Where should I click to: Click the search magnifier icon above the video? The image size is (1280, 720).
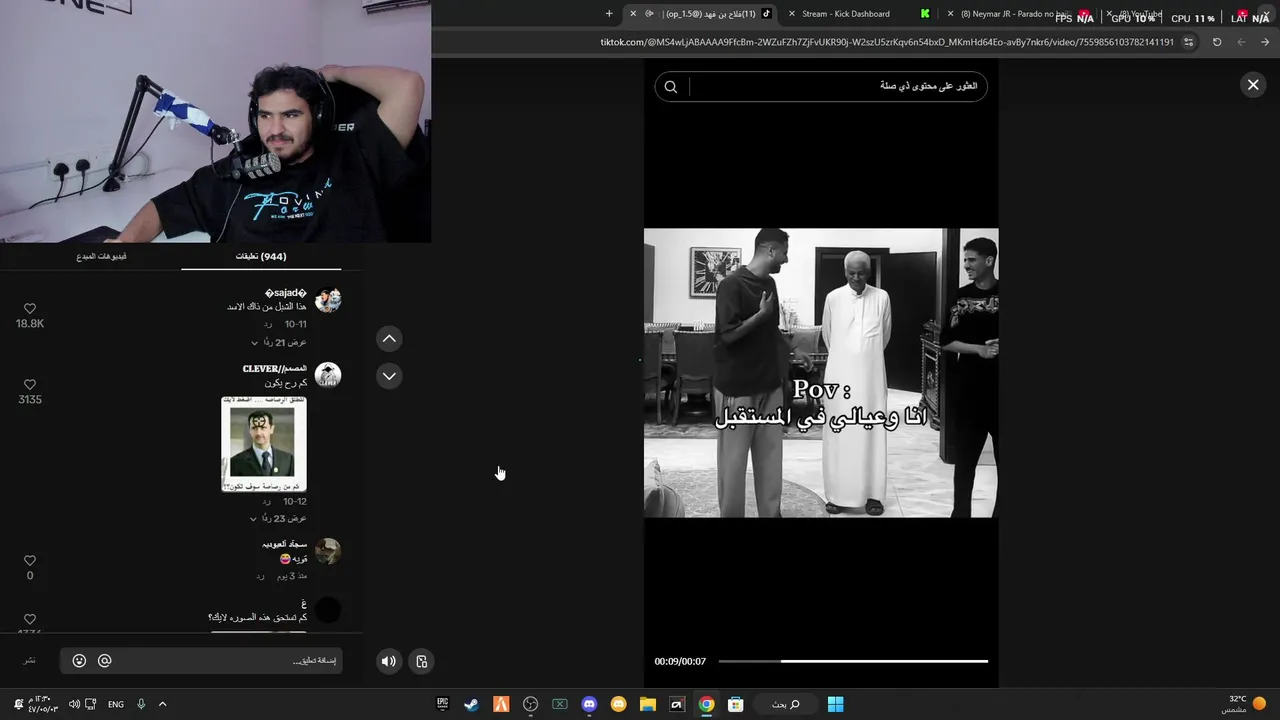click(671, 87)
